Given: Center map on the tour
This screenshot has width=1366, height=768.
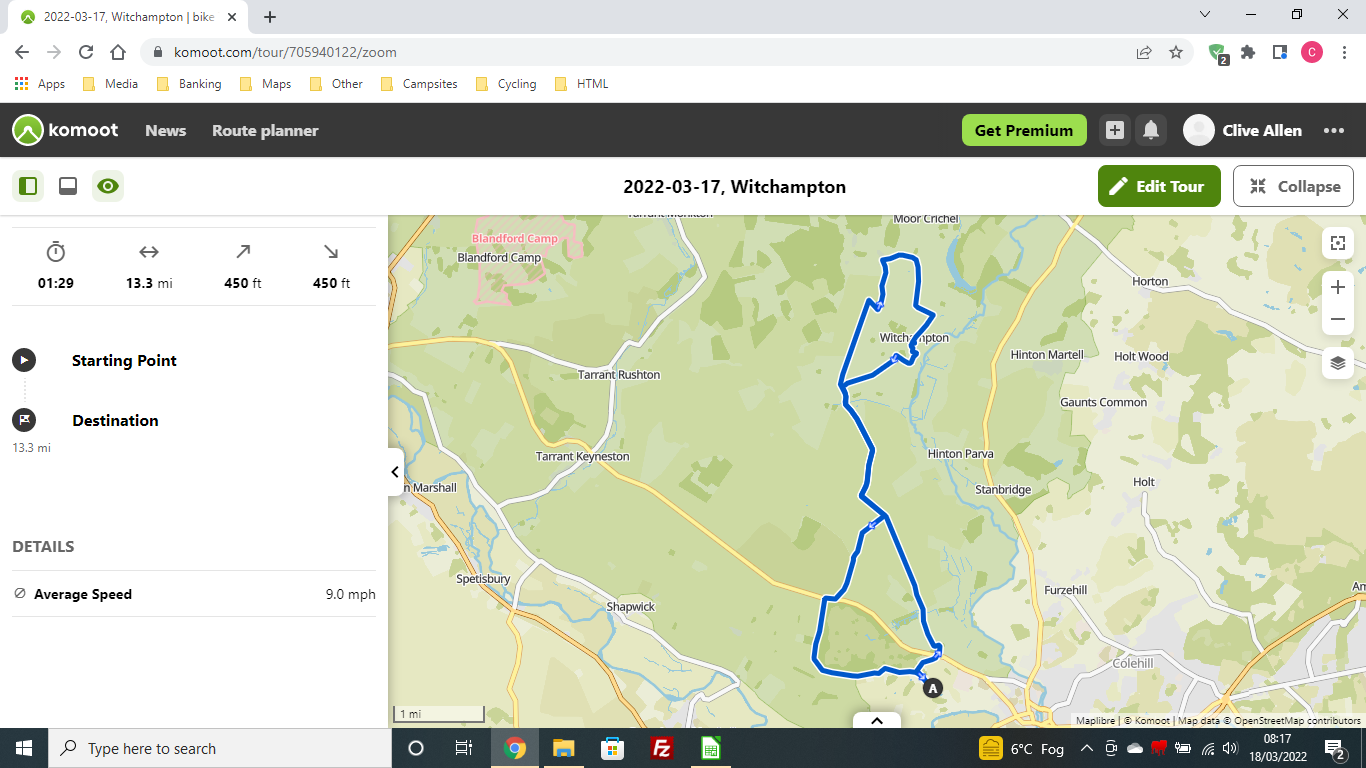Looking at the screenshot, I should (x=1338, y=243).
